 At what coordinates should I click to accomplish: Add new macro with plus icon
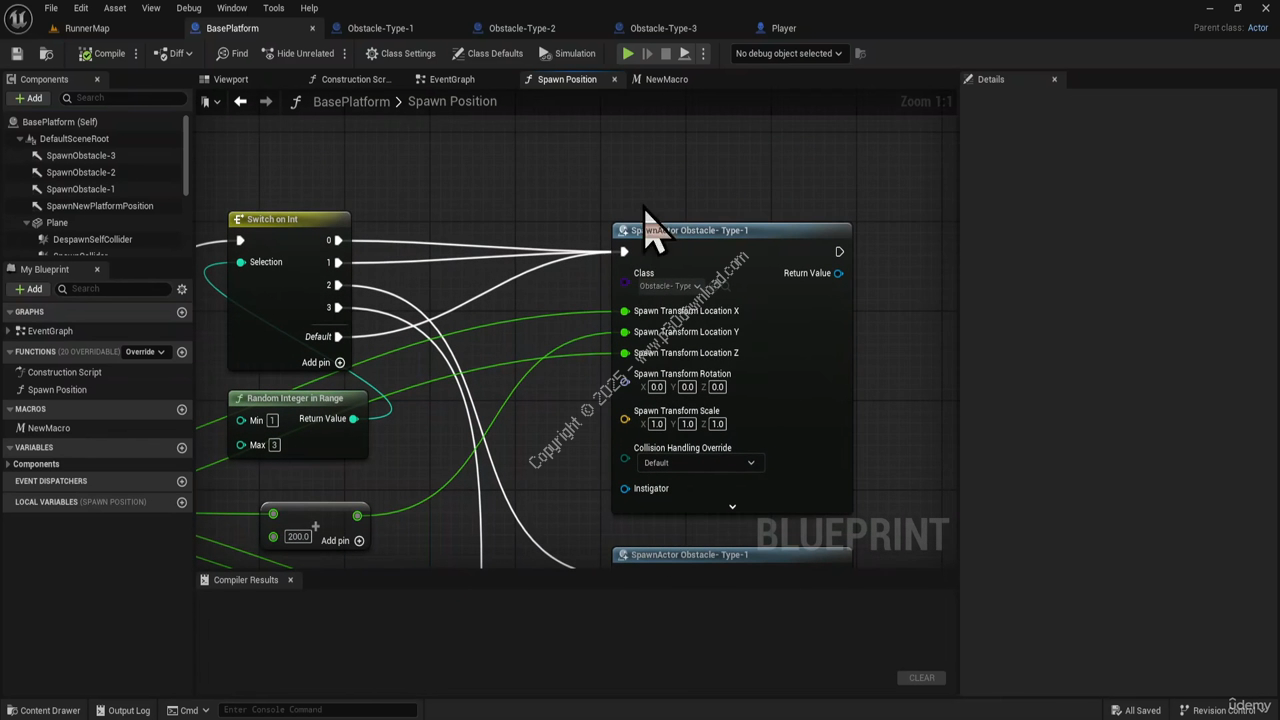click(x=182, y=409)
